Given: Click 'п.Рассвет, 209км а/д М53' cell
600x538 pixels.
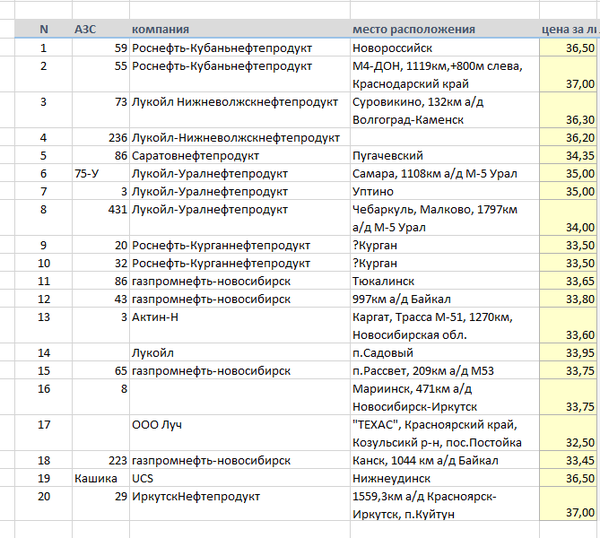Looking at the screenshot, I should (x=445, y=370).
